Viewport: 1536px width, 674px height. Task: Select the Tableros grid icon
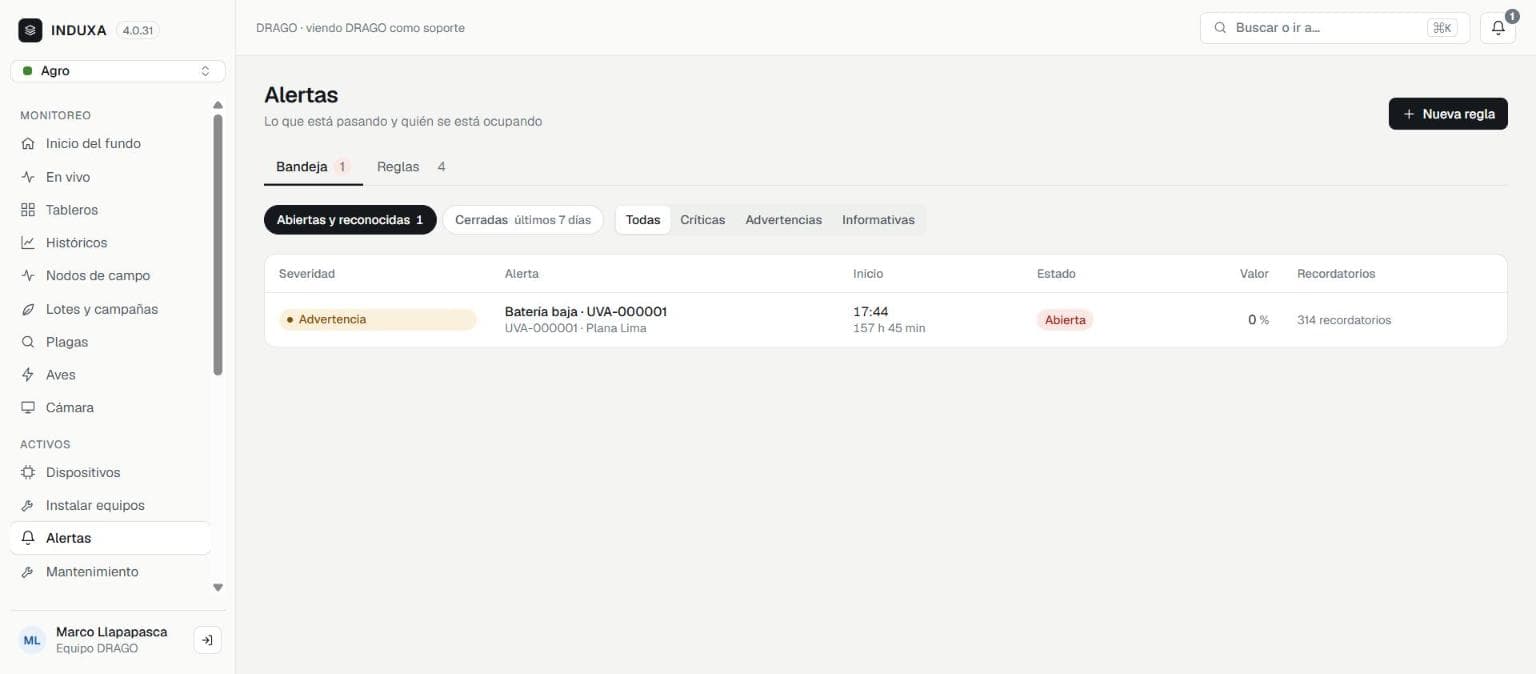(28, 210)
